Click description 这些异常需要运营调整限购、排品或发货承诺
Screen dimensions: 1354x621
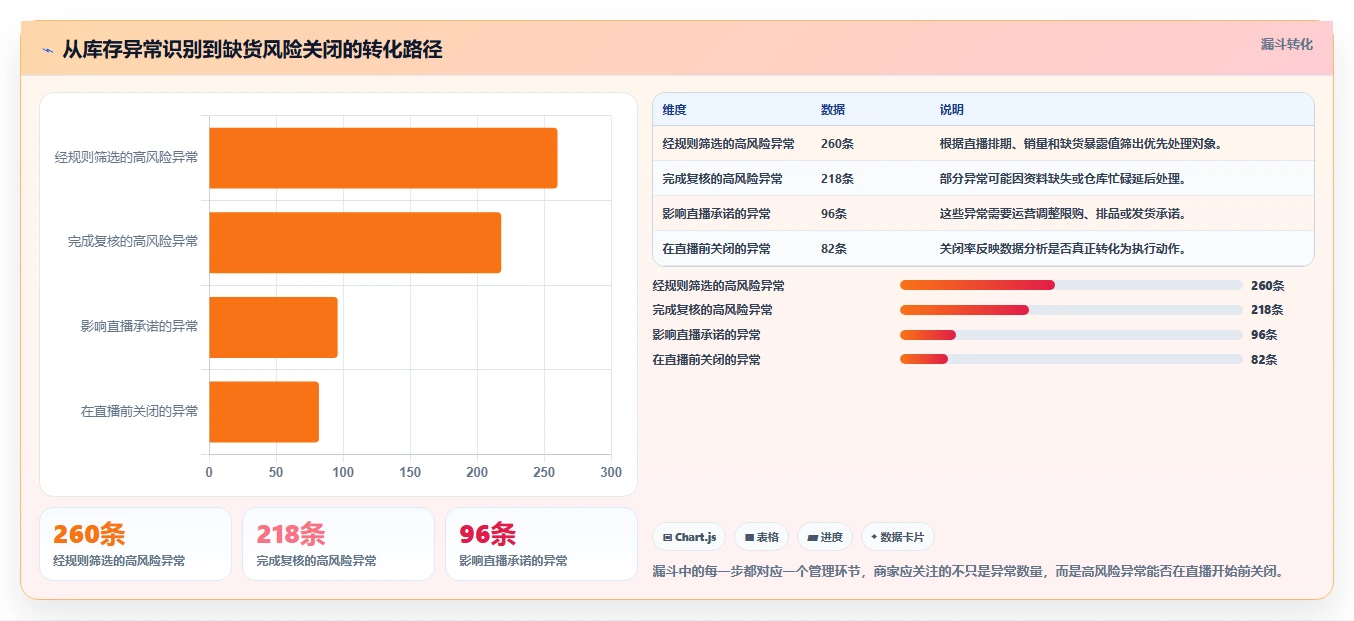1062,214
